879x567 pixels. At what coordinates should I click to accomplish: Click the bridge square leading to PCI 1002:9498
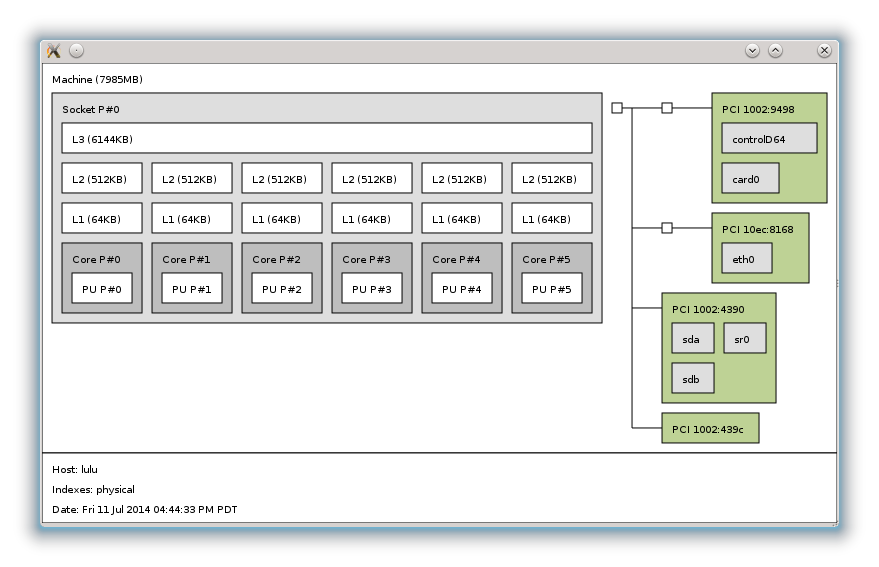(667, 108)
